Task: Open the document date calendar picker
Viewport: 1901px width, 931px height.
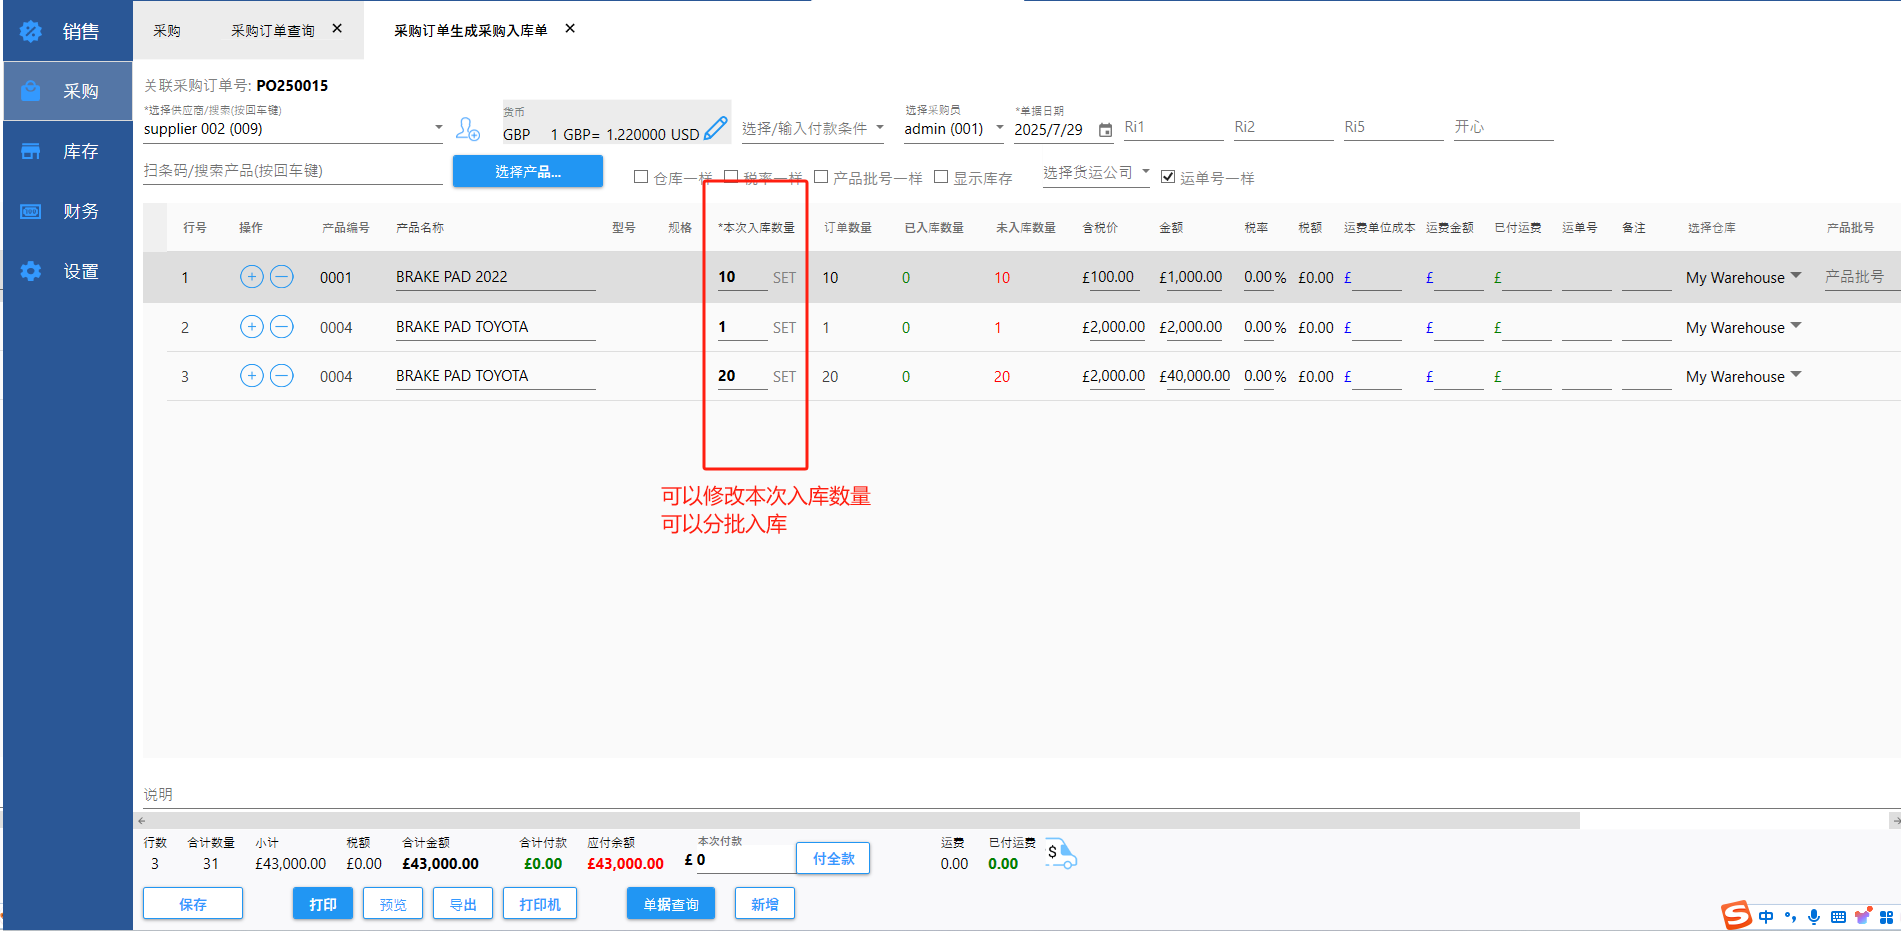Action: coord(1105,130)
